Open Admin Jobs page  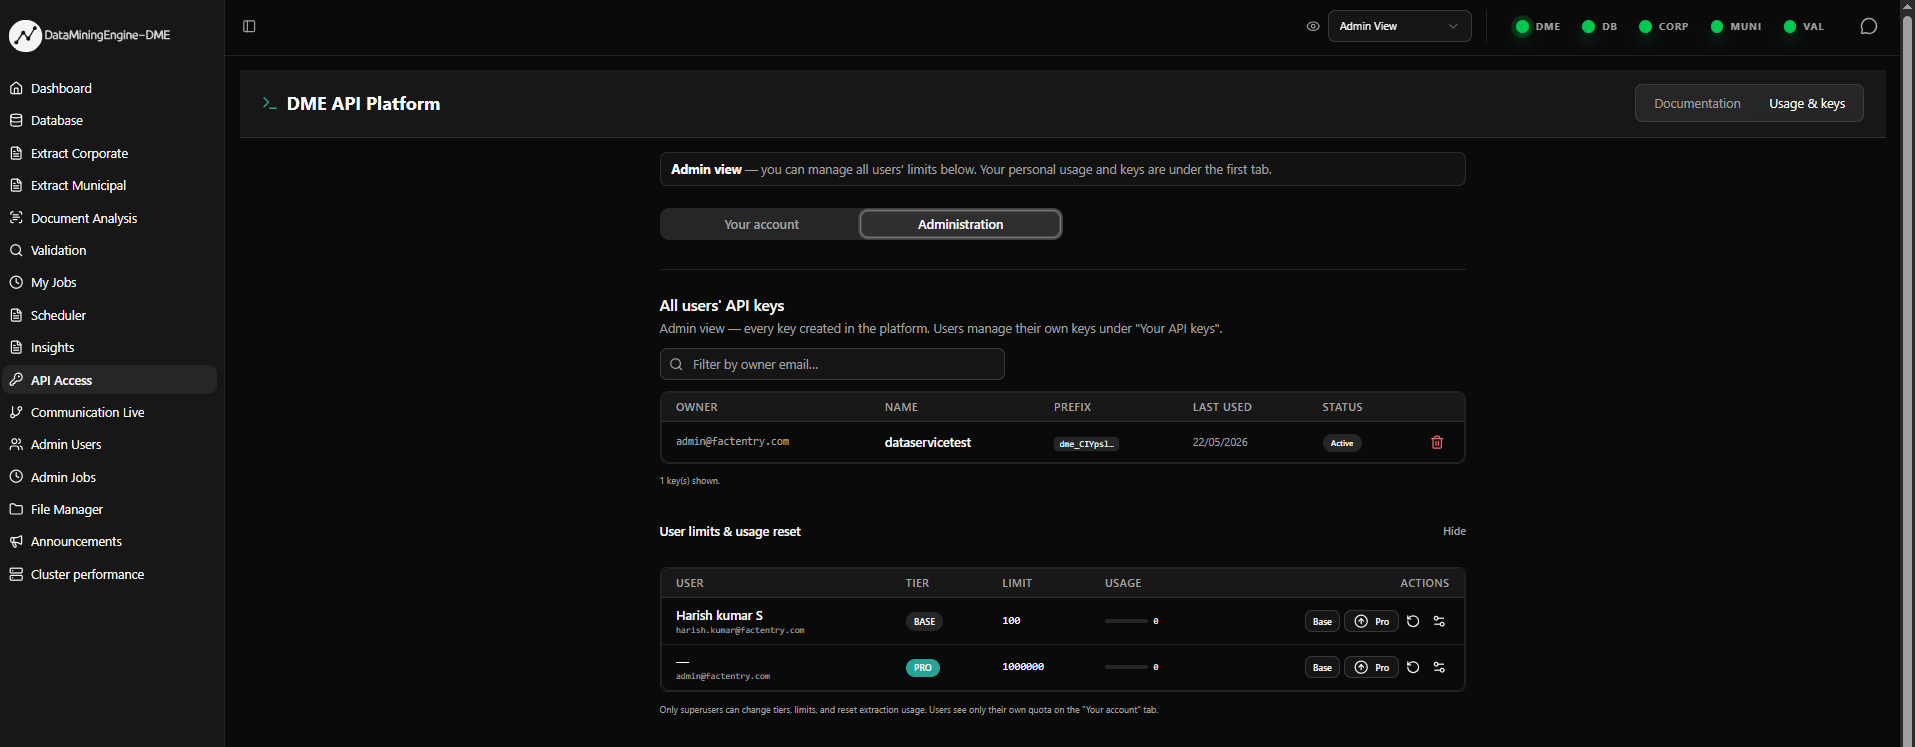[x=110, y=477]
